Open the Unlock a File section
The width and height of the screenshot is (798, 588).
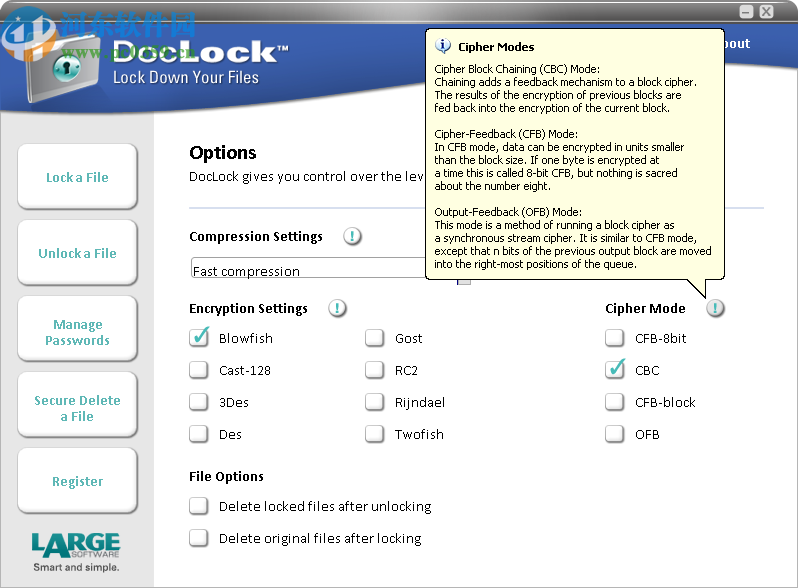pos(77,253)
